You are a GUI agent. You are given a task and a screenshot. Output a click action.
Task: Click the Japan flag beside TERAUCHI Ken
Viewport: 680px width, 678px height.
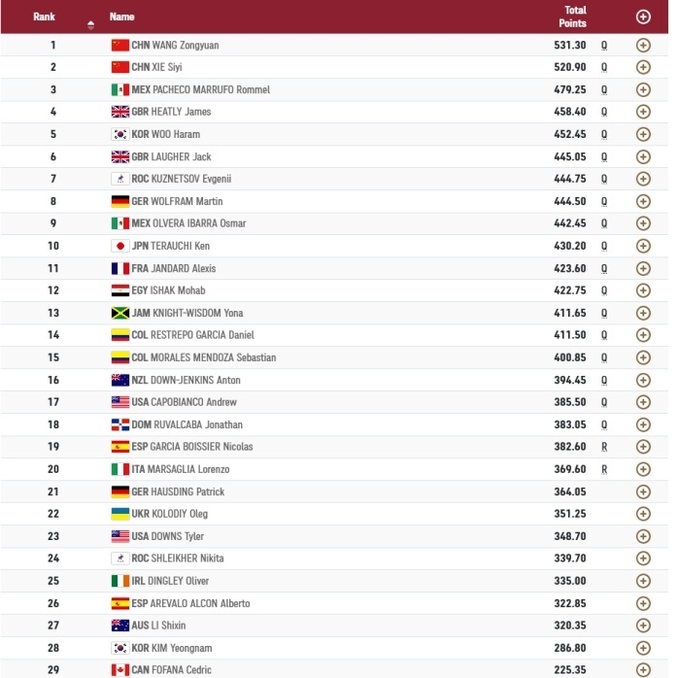pyautogui.click(x=120, y=246)
